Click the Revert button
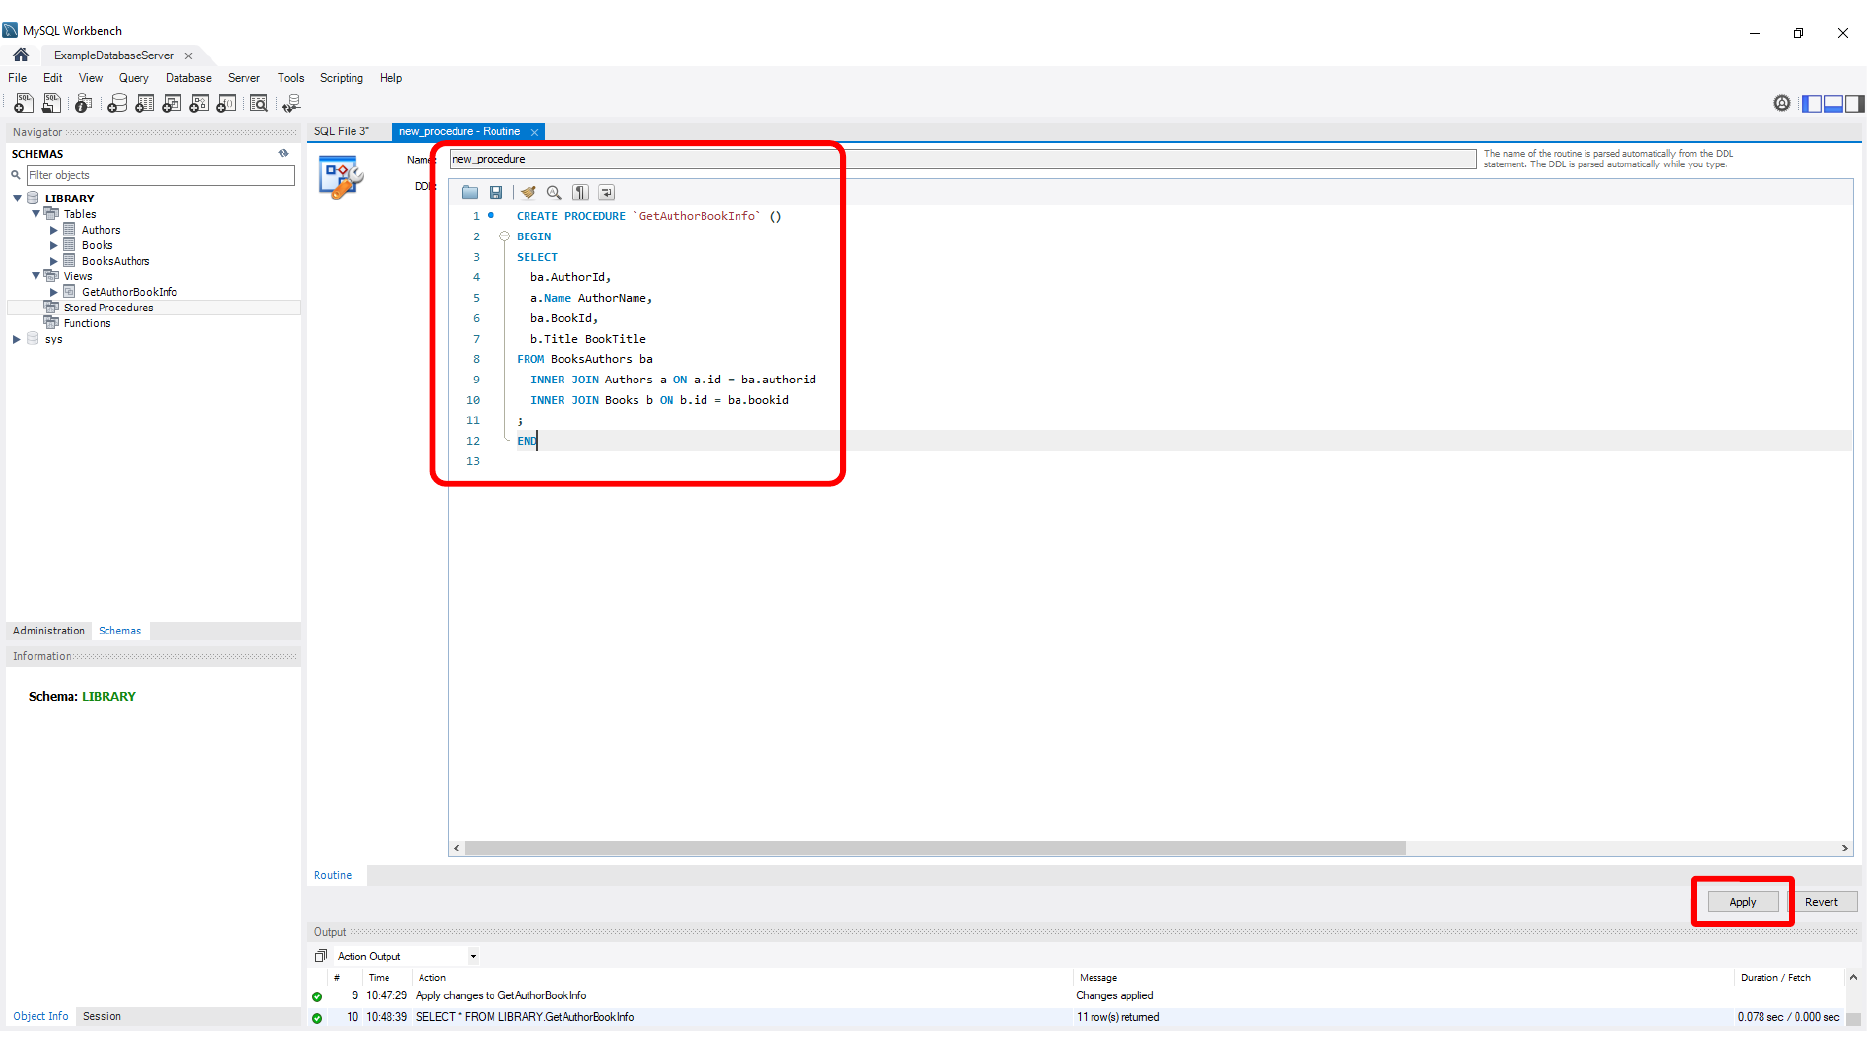 pyautogui.click(x=1821, y=902)
